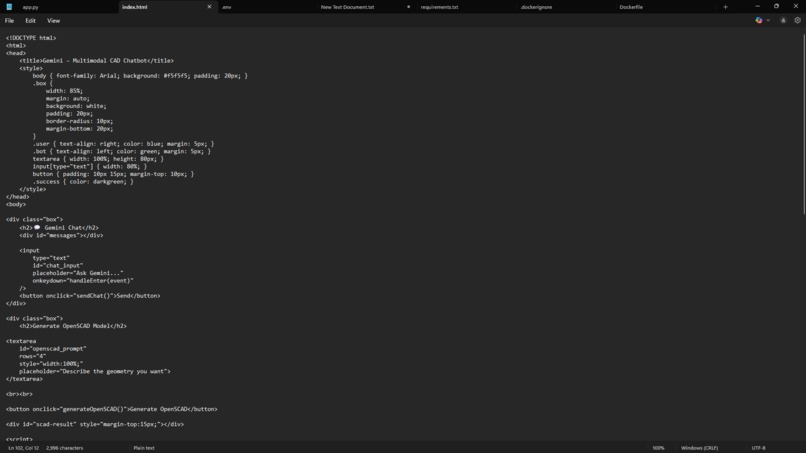Click the 100% zoom level indicator

click(x=658, y=448)
